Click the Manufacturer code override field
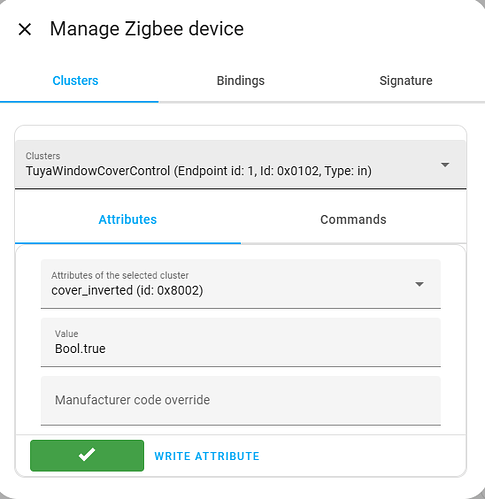The height and width of the screenshot is (499, 485). pos(241,401)
